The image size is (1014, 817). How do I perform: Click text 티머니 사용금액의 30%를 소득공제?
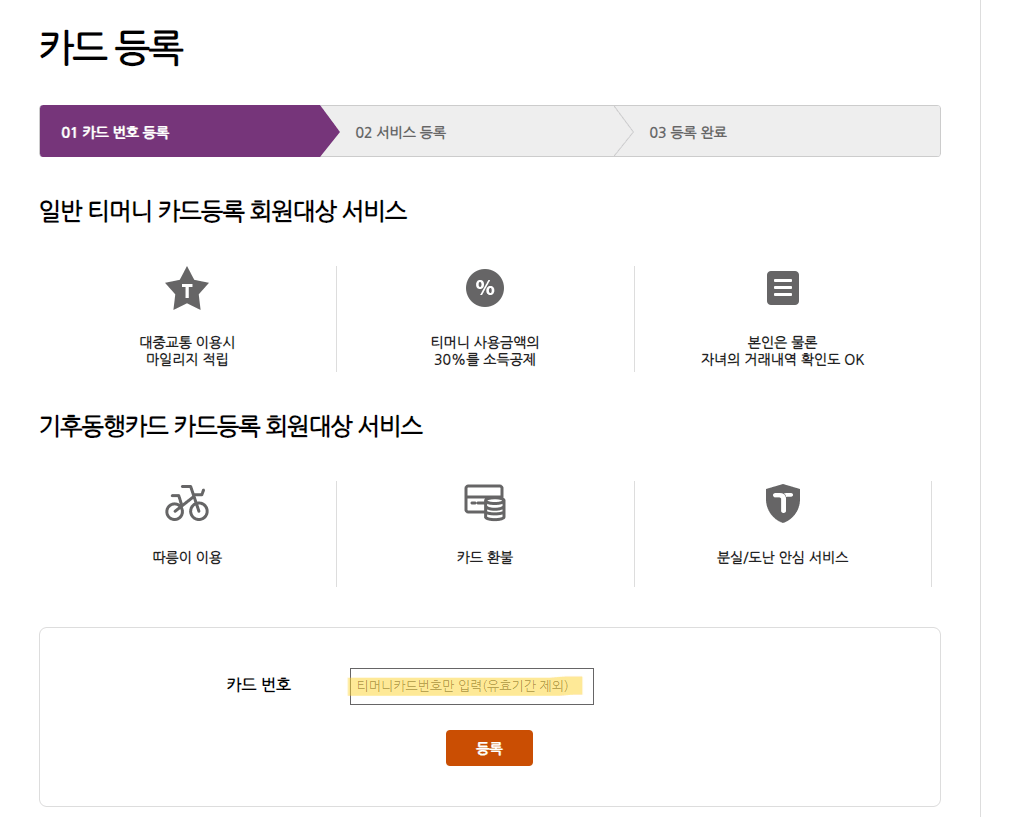[485, 351]
